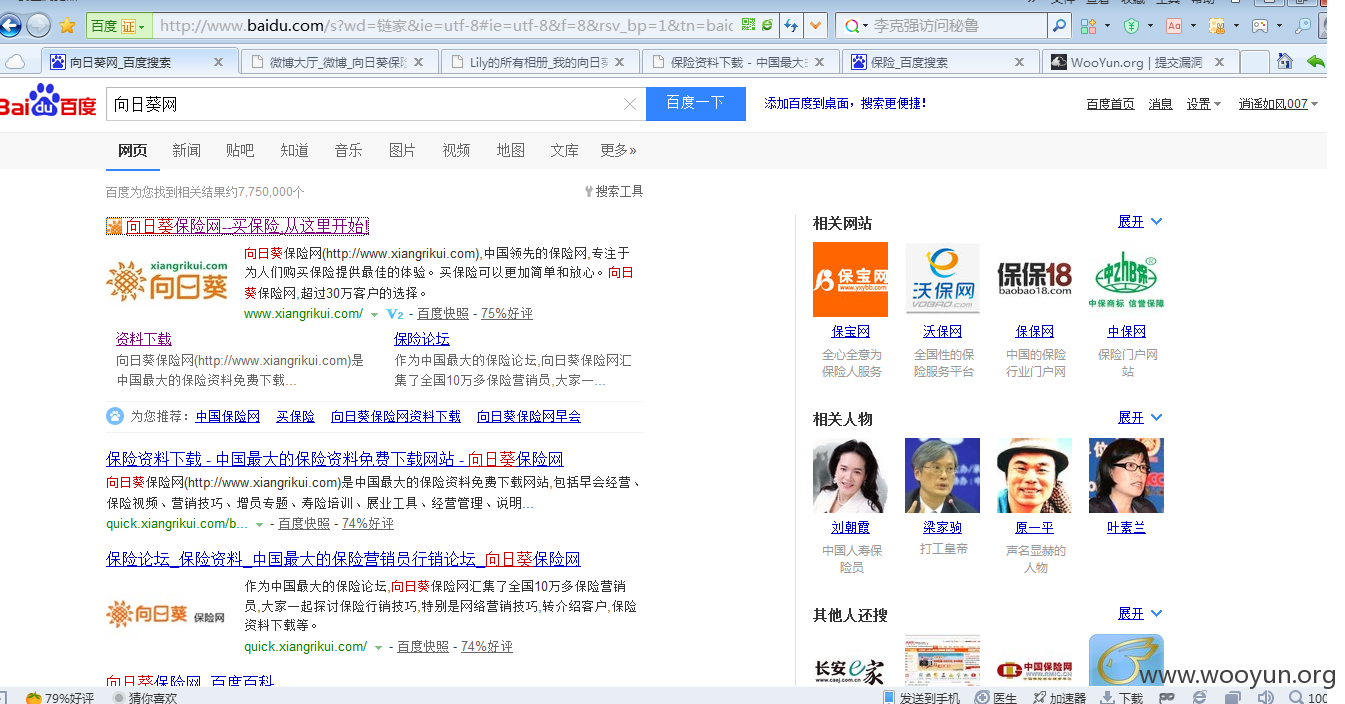Click the V2 verification badge icon
Image resolution: width=1345 pixels, height=704 pixels.
coord(395,314)
